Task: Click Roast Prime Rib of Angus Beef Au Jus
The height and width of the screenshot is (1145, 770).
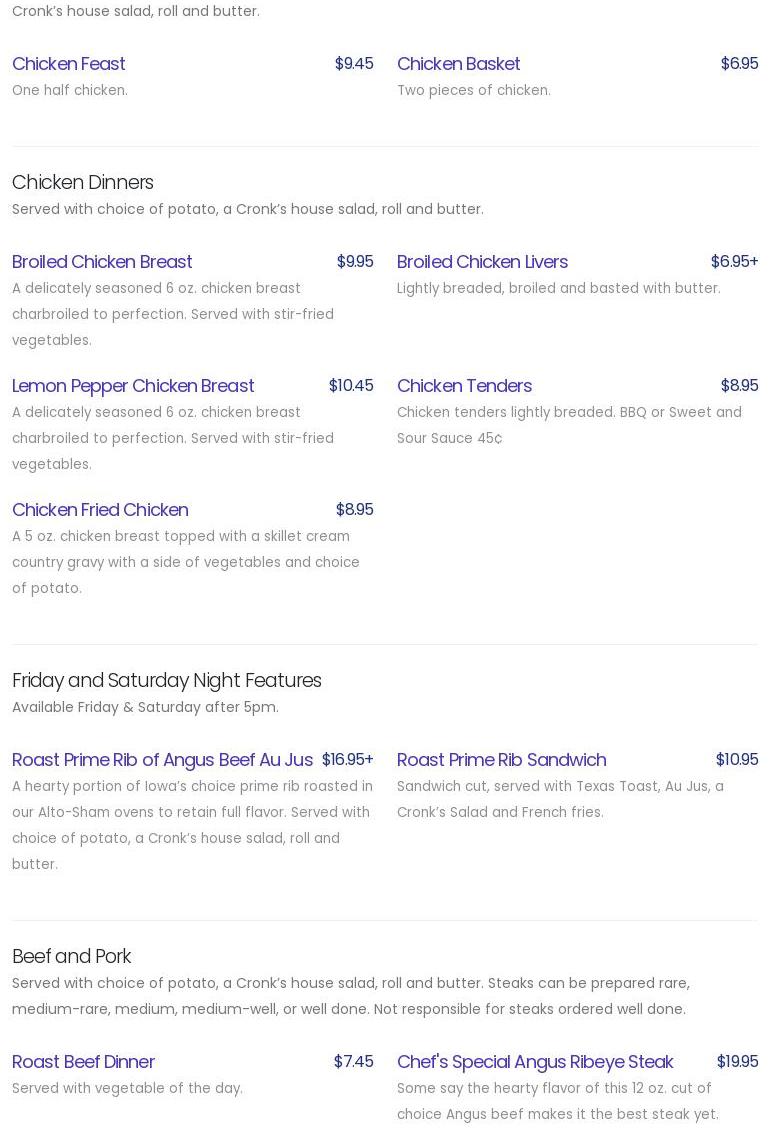Action: point(162,759)
